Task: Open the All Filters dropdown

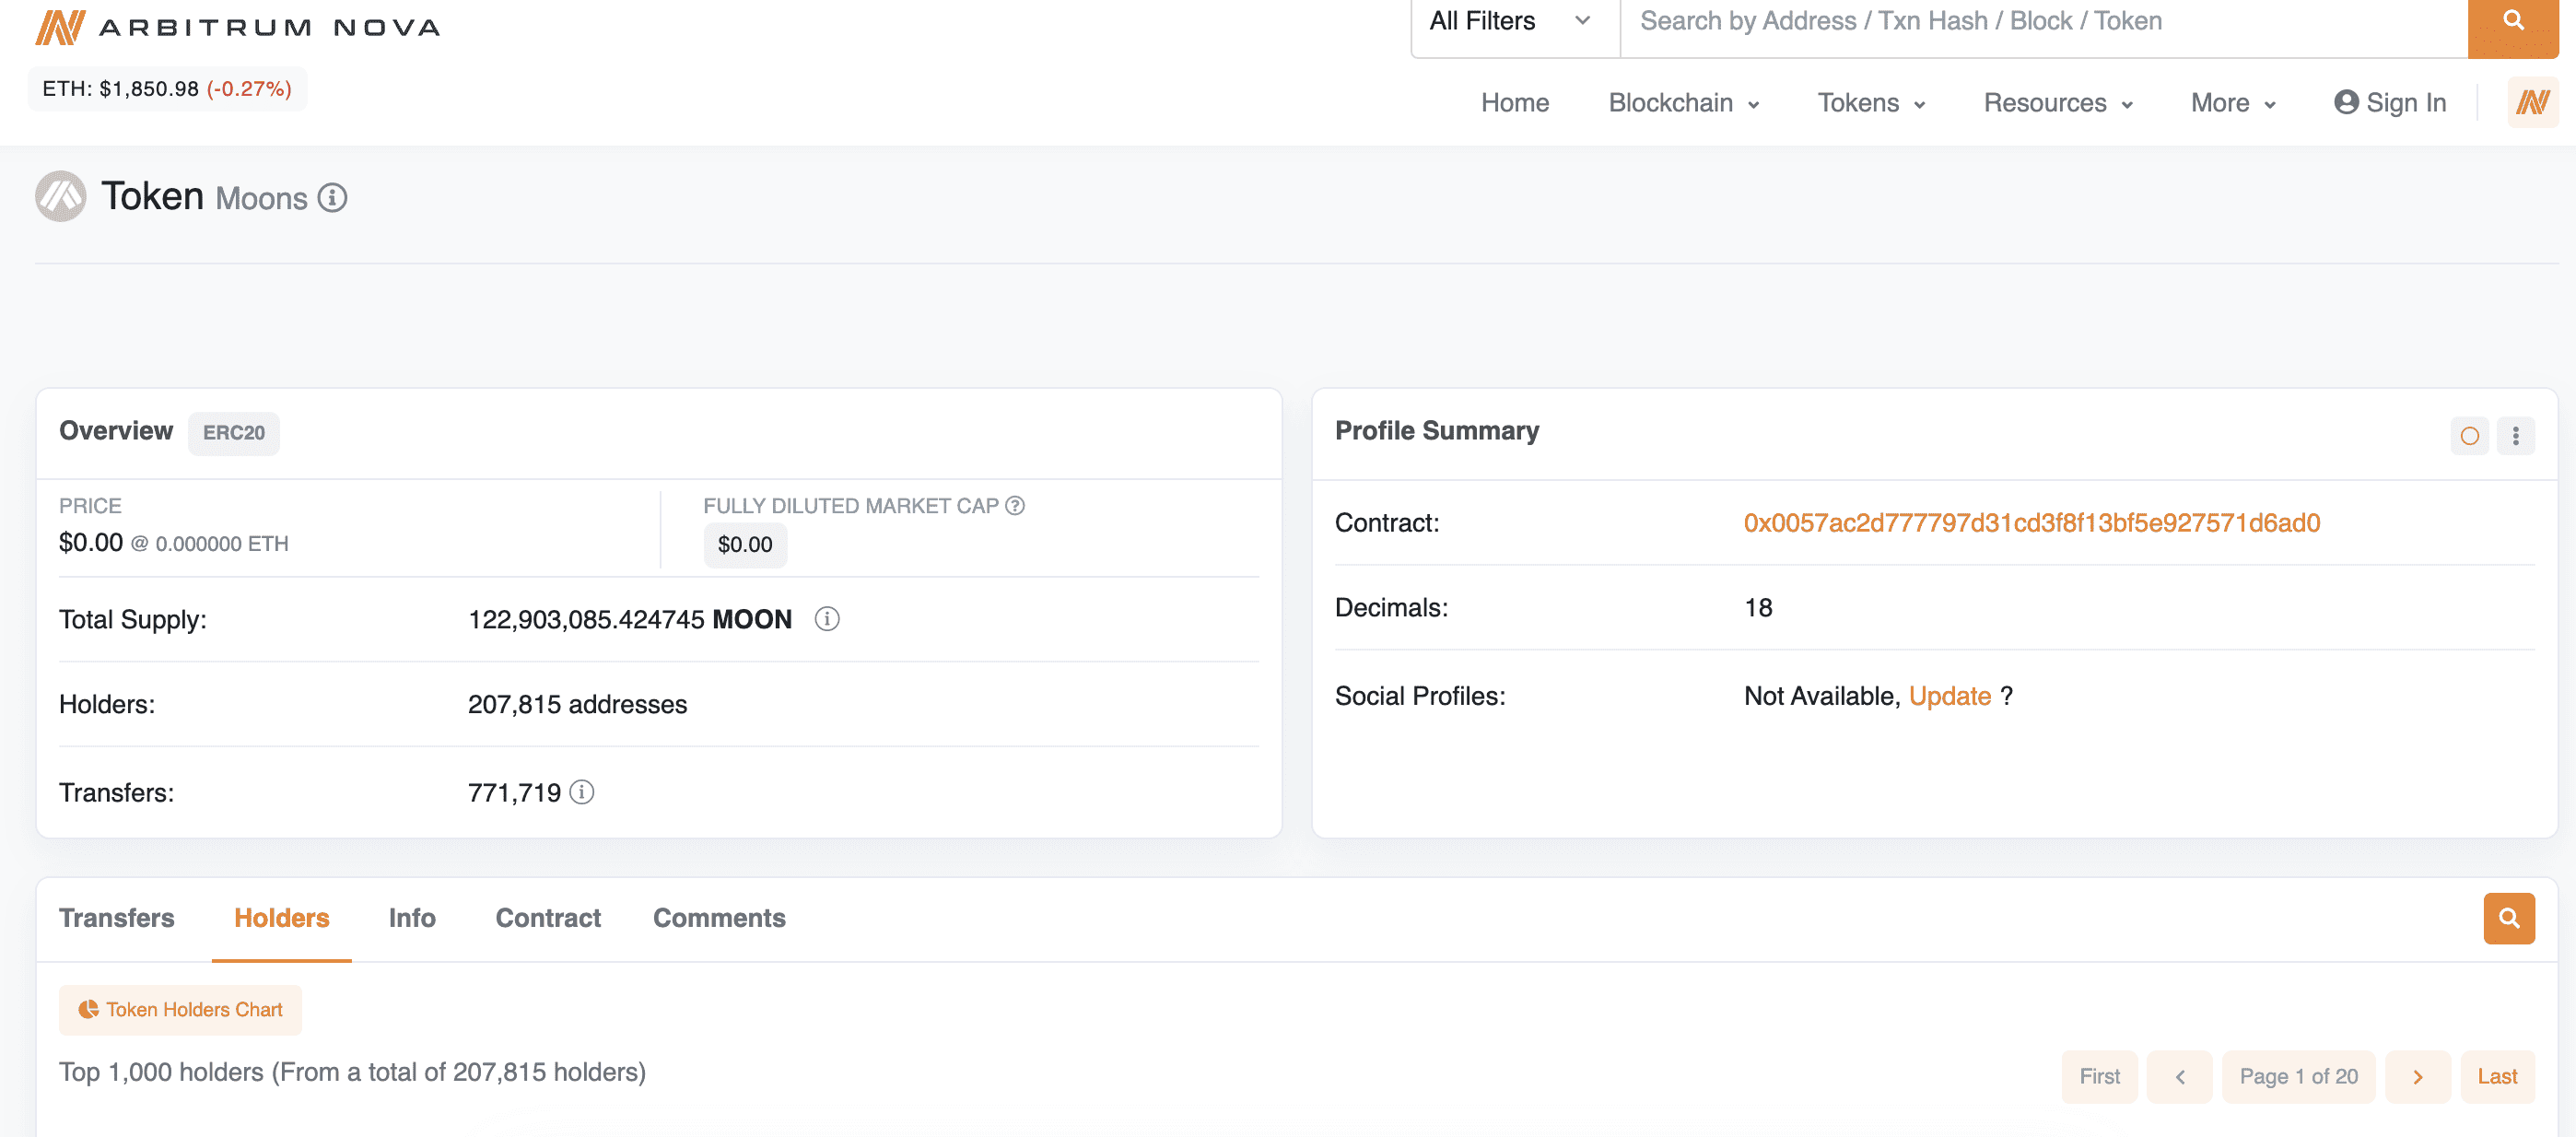Action: (1513, 22)
